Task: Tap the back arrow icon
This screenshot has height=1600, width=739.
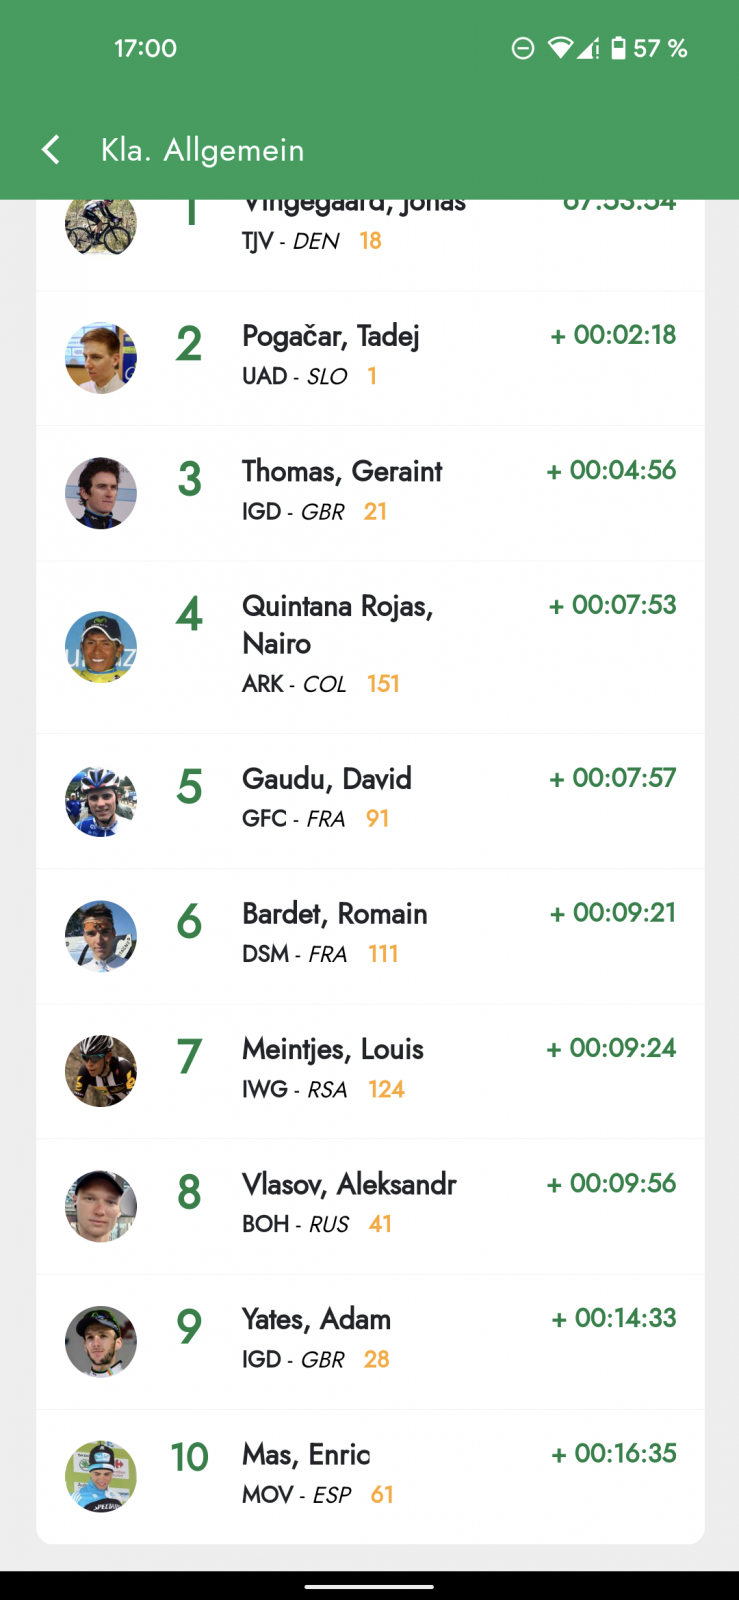Action: point(51,150)
